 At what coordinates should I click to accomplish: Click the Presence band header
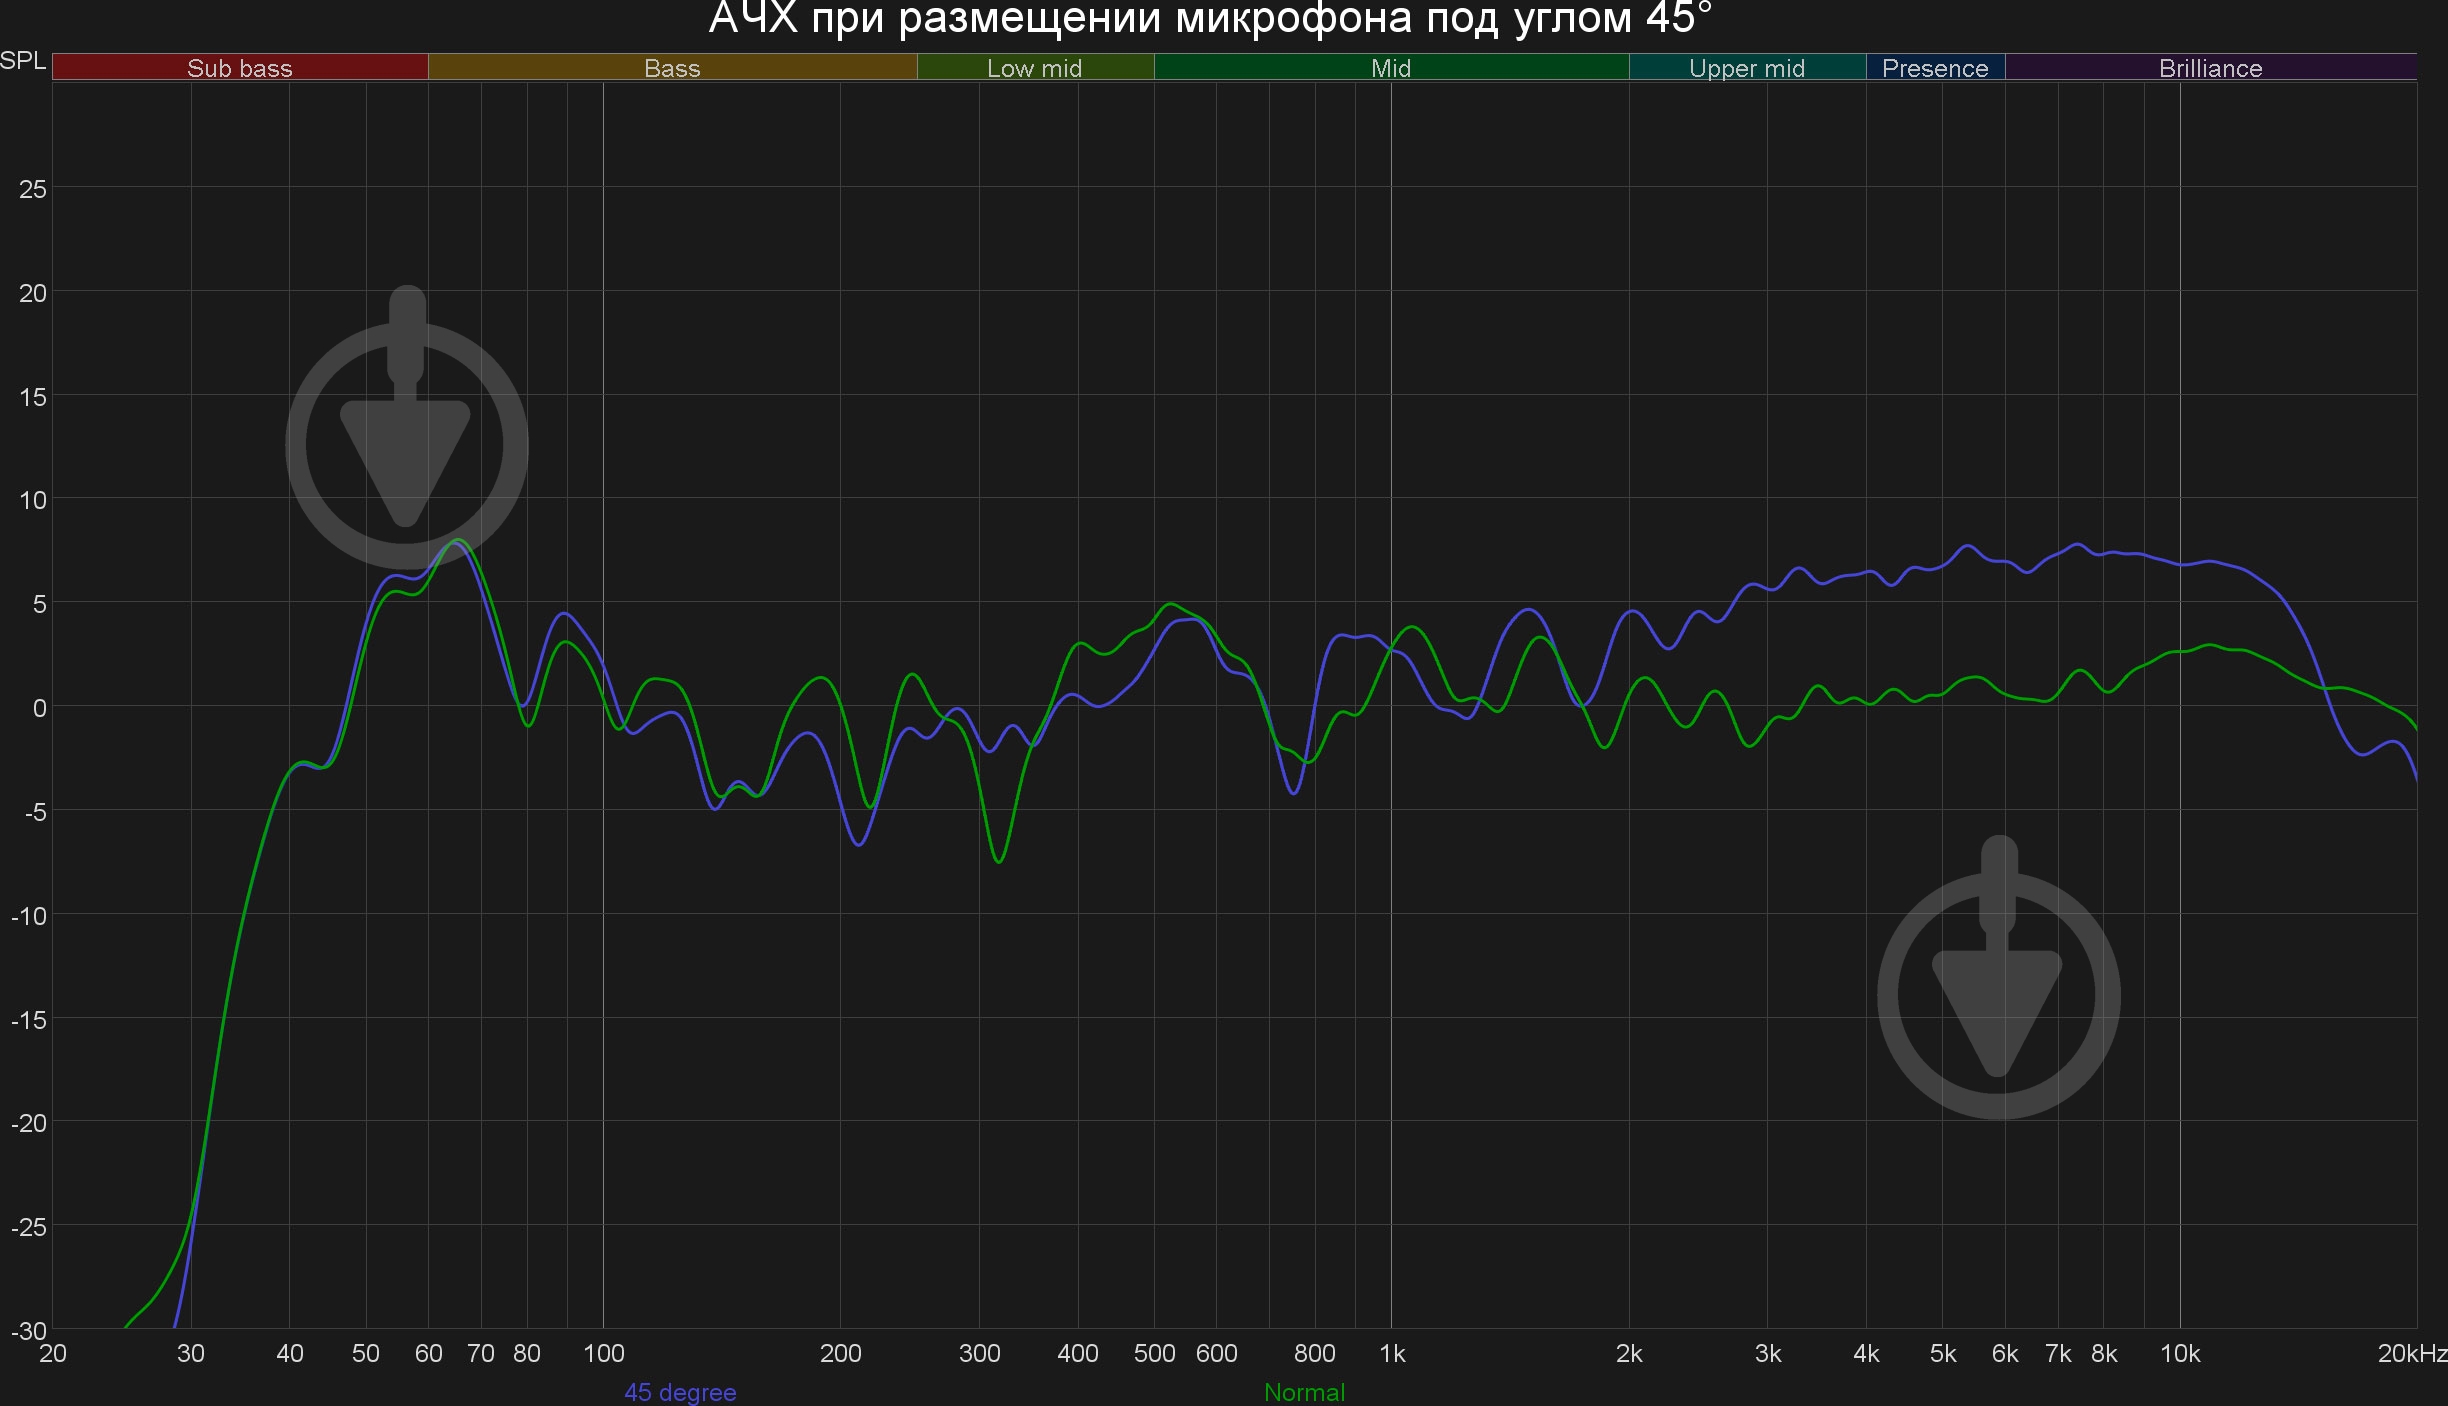pyautogui.click(x=1934, y=68)
